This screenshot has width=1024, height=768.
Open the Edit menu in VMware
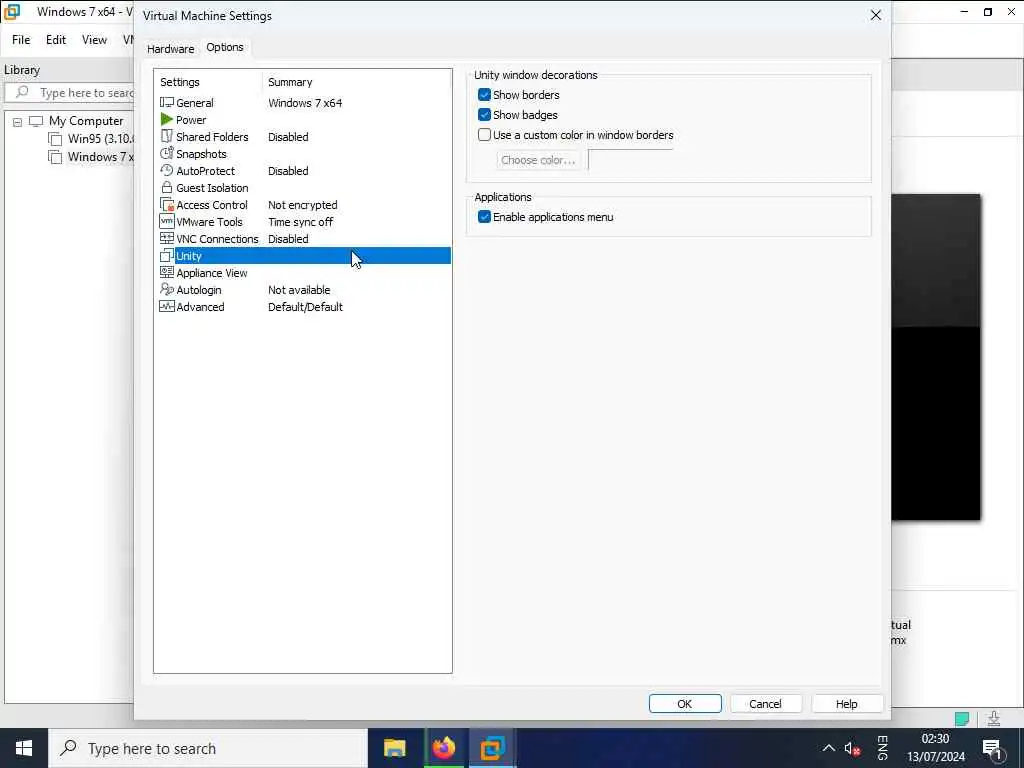56,40
